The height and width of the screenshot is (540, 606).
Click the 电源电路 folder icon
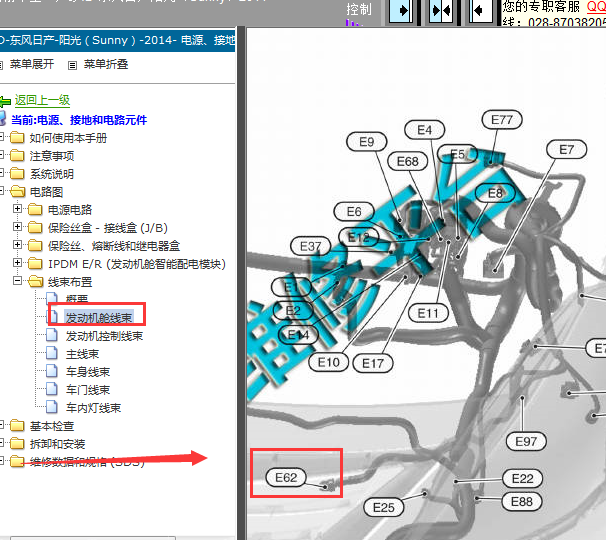pos(35,210)
